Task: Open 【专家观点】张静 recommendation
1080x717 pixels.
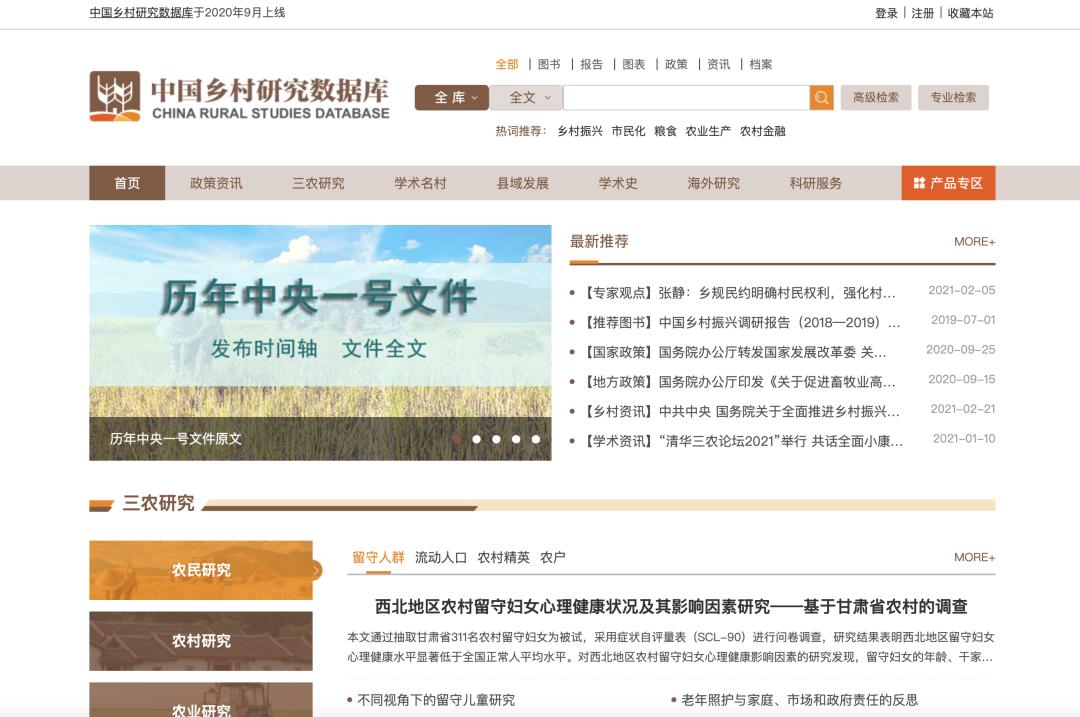Action: tap(739, 293)
